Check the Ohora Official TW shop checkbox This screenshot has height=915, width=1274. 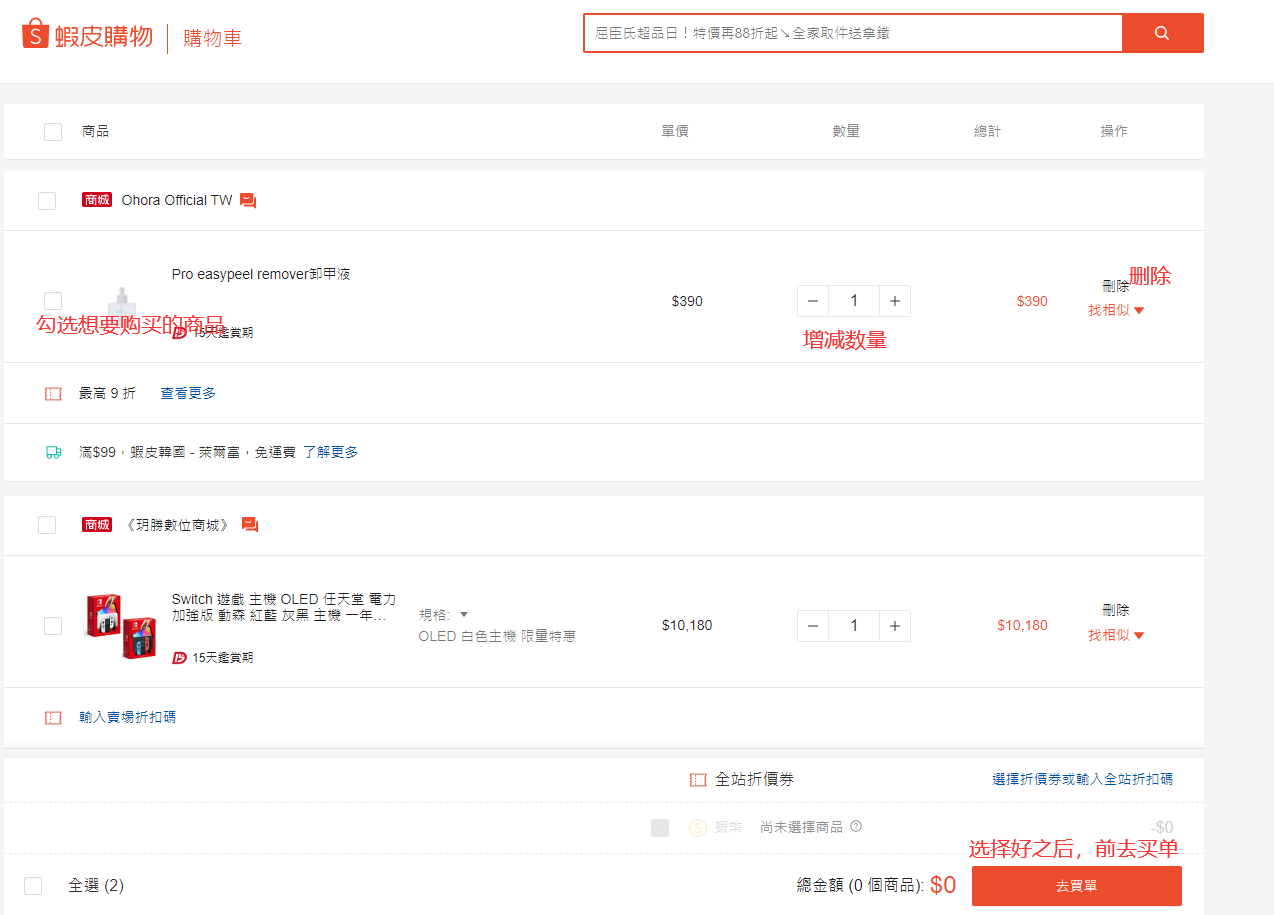point(47,201)
